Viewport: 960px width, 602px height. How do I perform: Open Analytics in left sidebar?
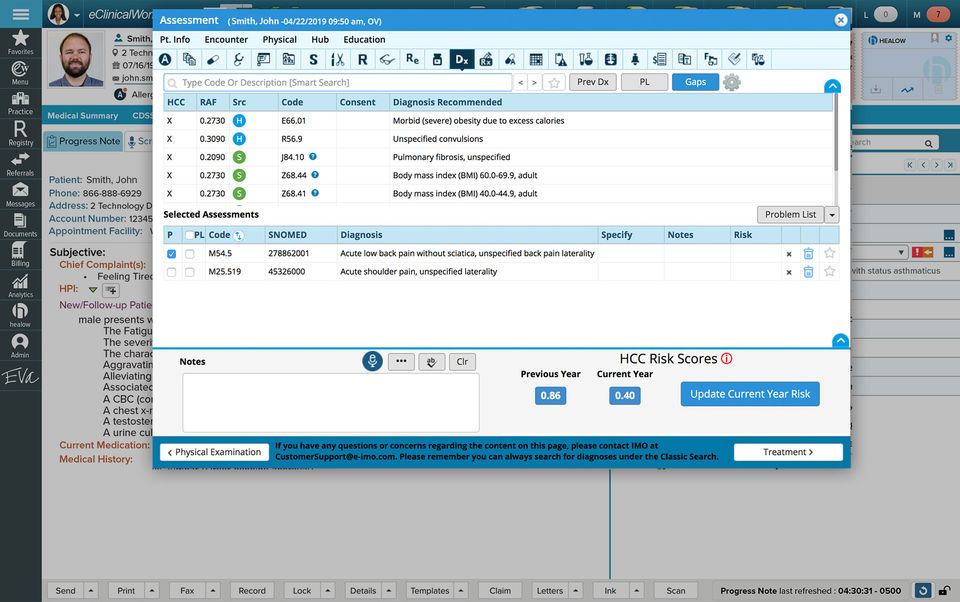(20, 285)
